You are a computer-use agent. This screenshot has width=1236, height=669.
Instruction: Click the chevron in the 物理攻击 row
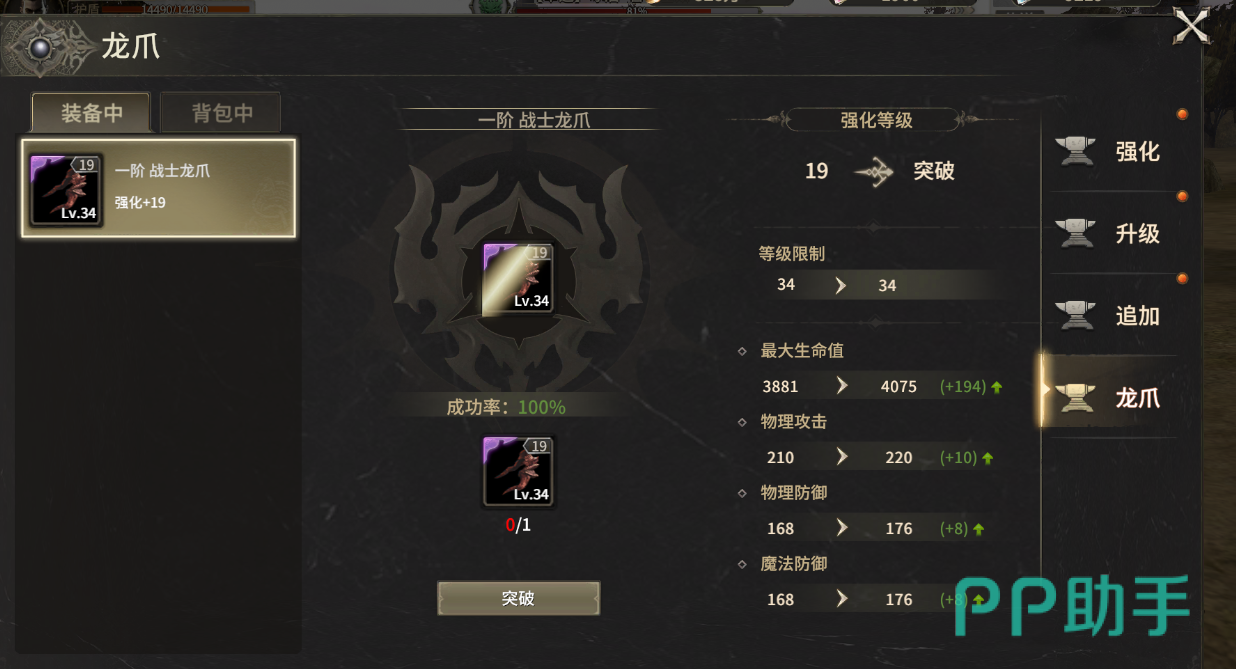841,457
